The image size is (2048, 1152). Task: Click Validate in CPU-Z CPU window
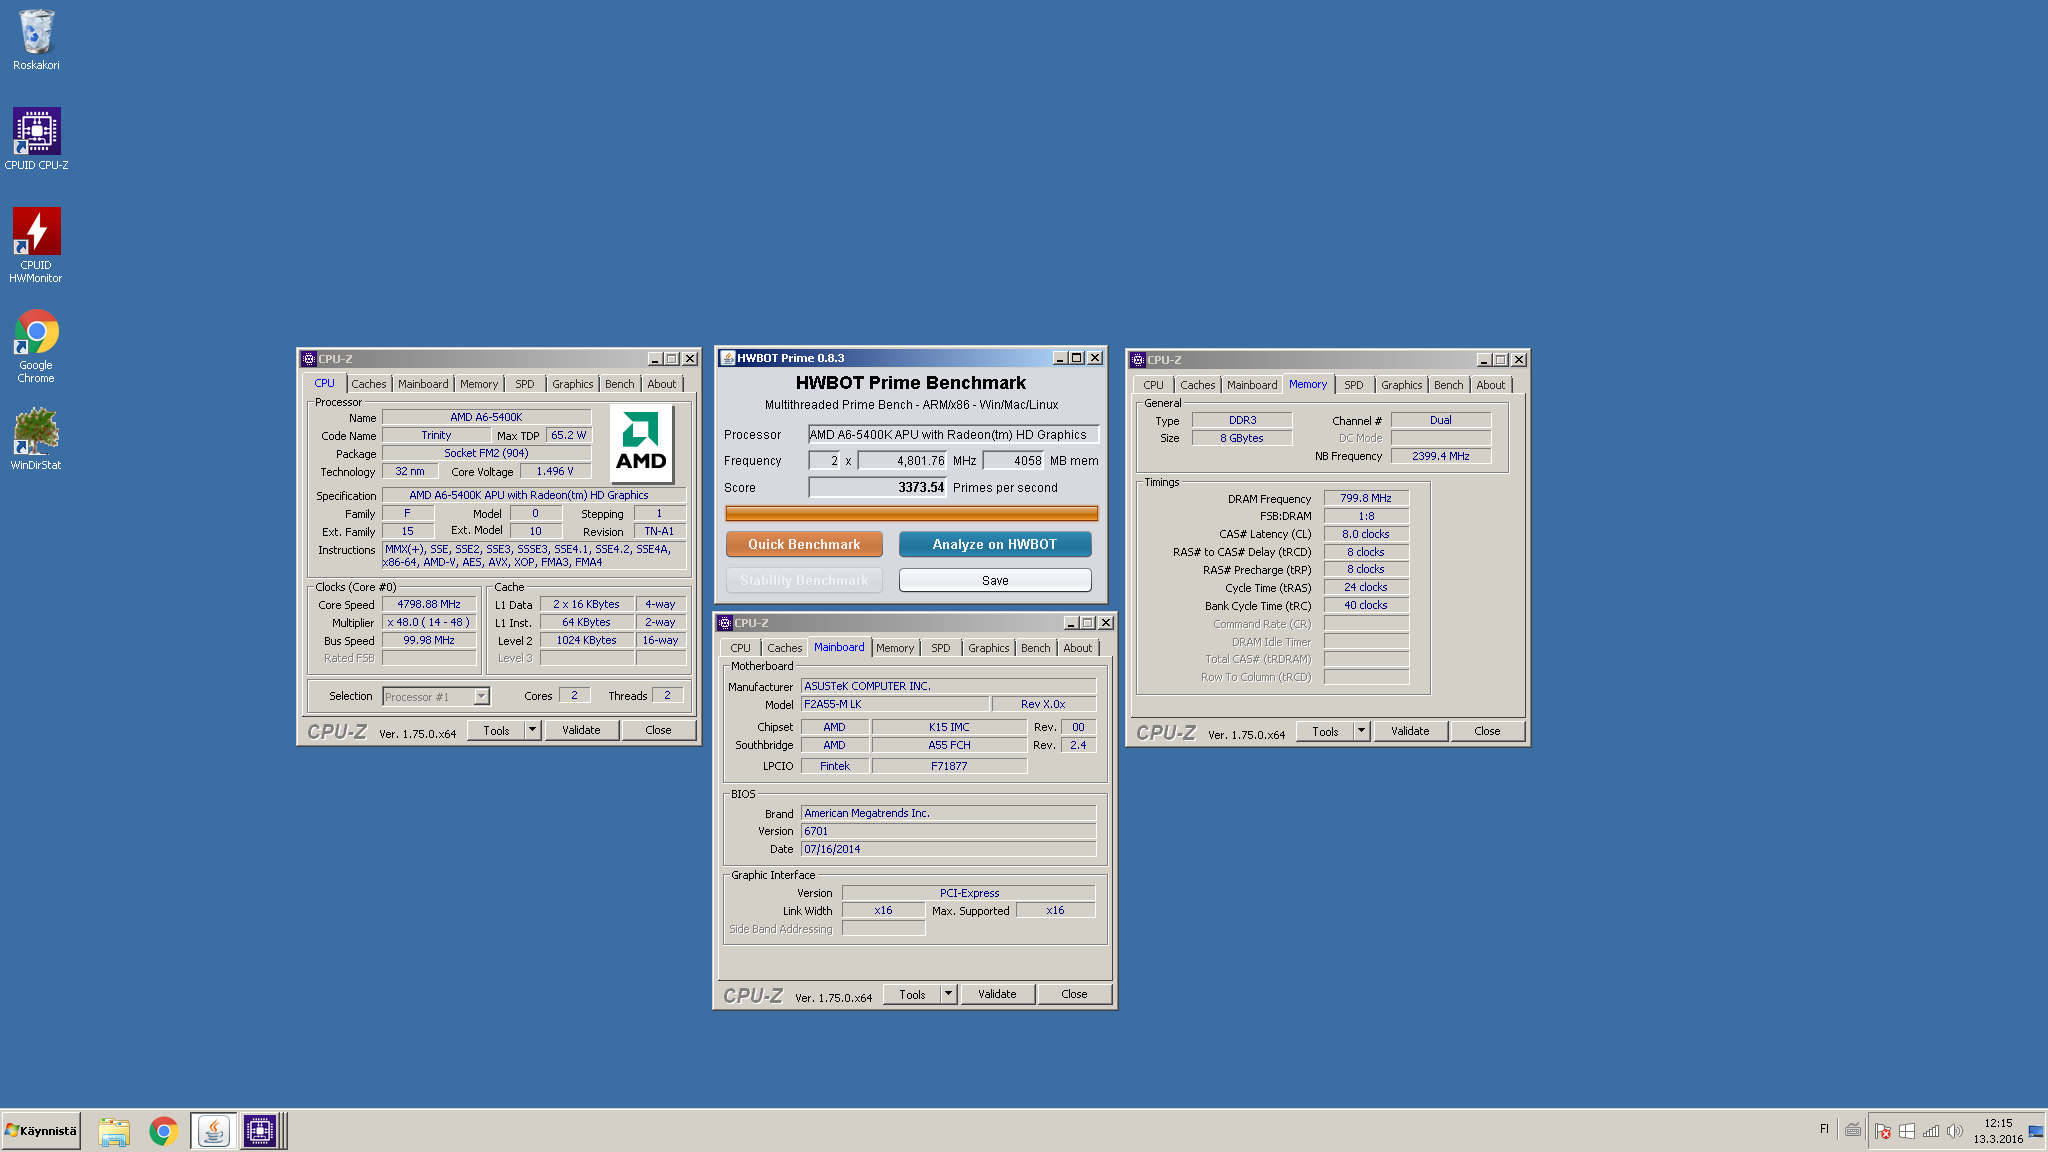[x=581, y=730]
